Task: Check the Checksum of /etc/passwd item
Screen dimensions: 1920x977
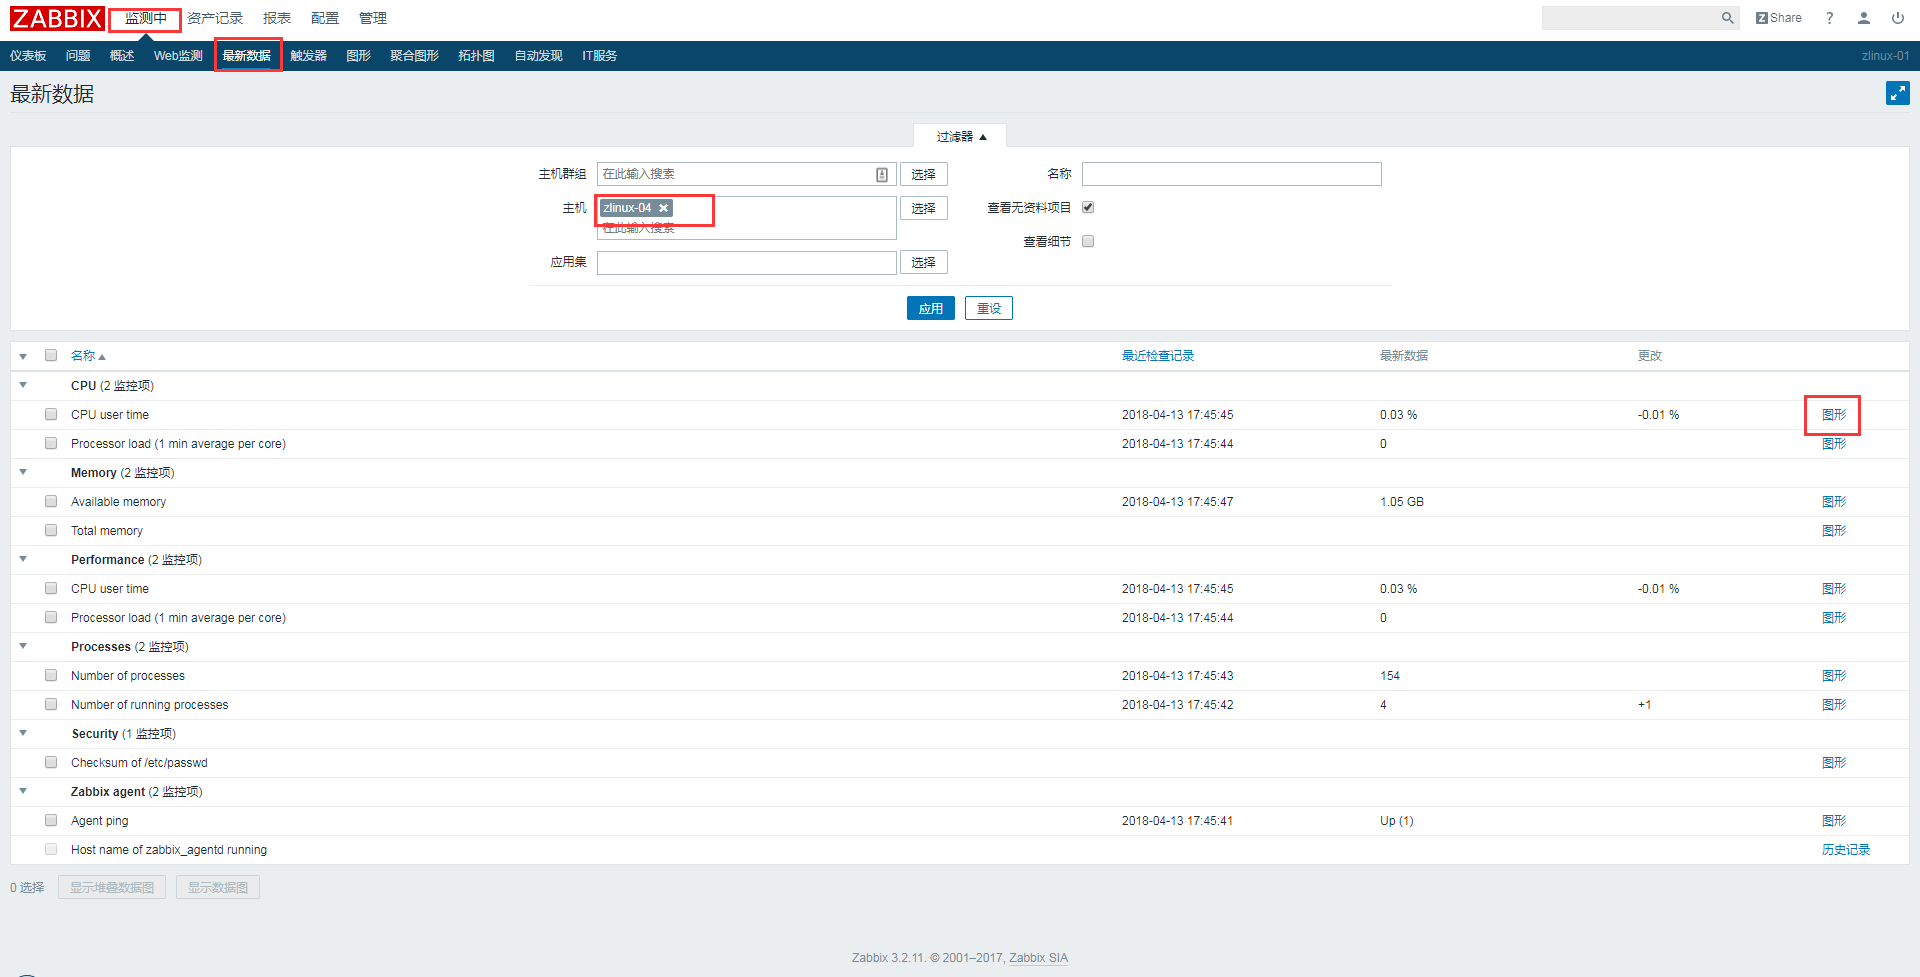Action: (x=51, y=762)
